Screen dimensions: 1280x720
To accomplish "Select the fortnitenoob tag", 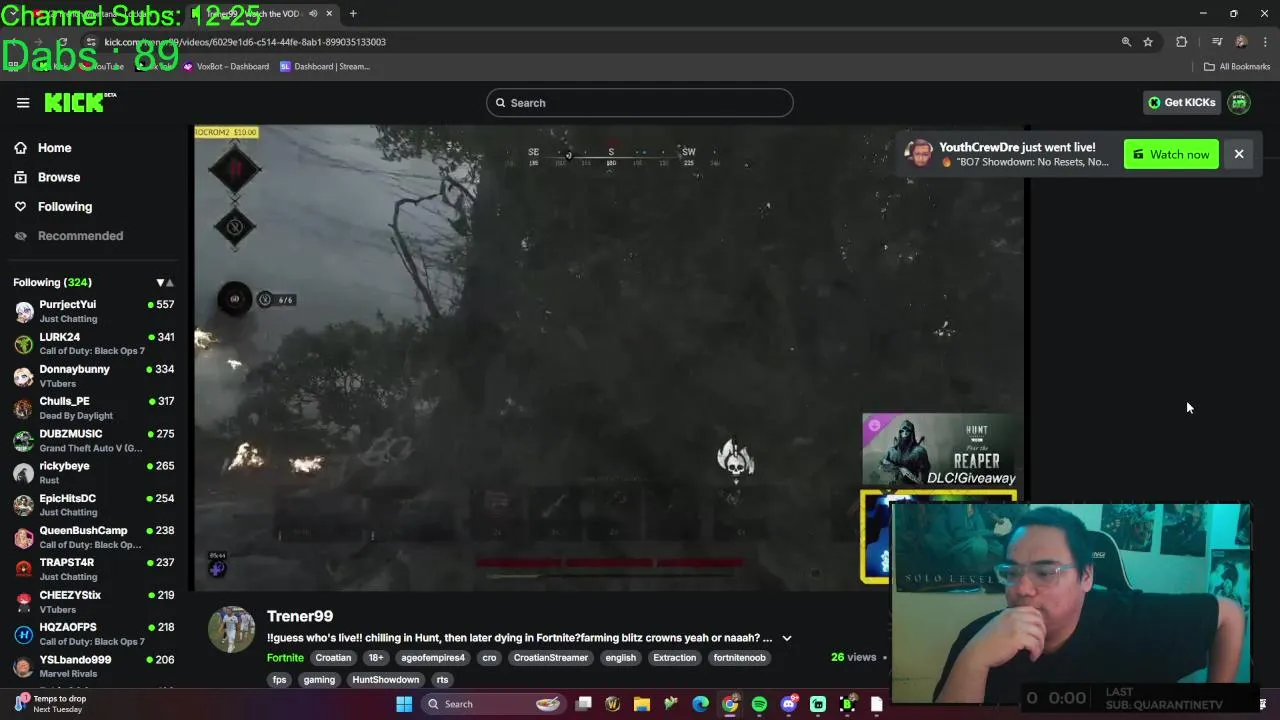I will pos(739,658).
